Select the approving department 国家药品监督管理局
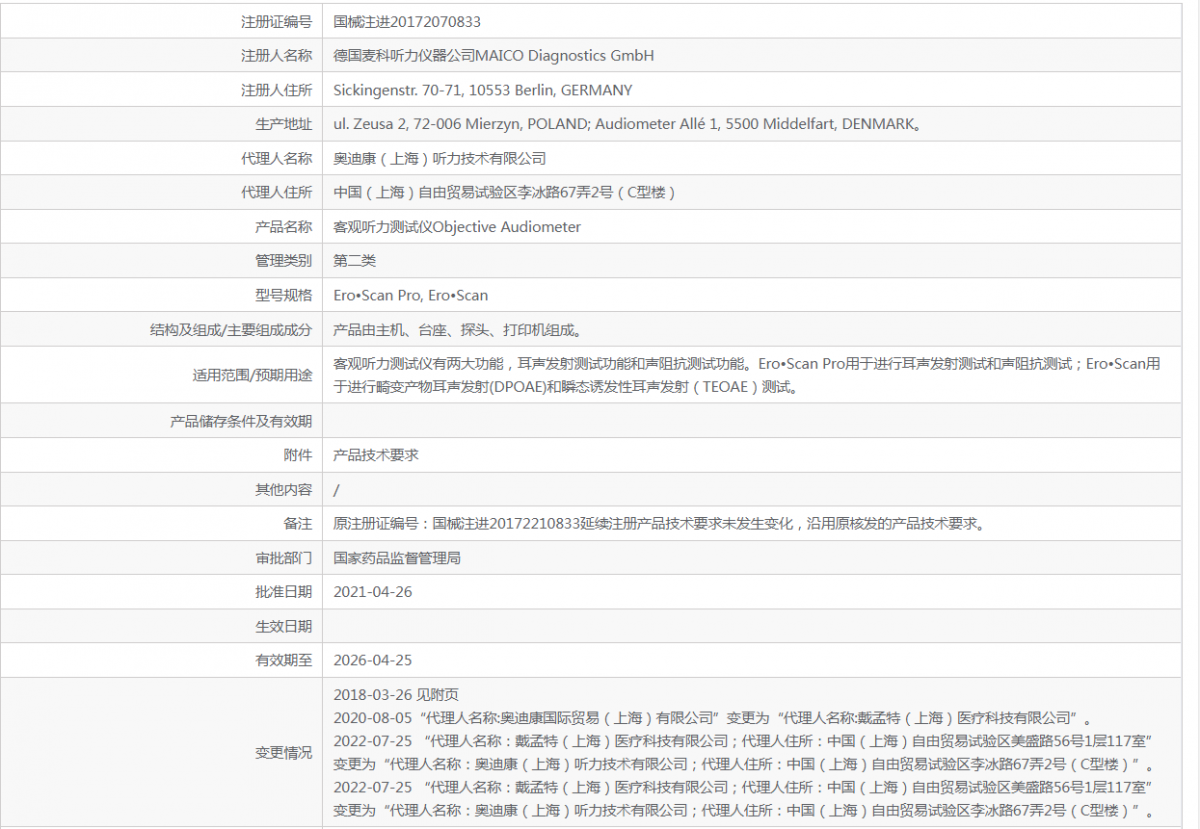The image size is (1200, 829). click(397, 558)
